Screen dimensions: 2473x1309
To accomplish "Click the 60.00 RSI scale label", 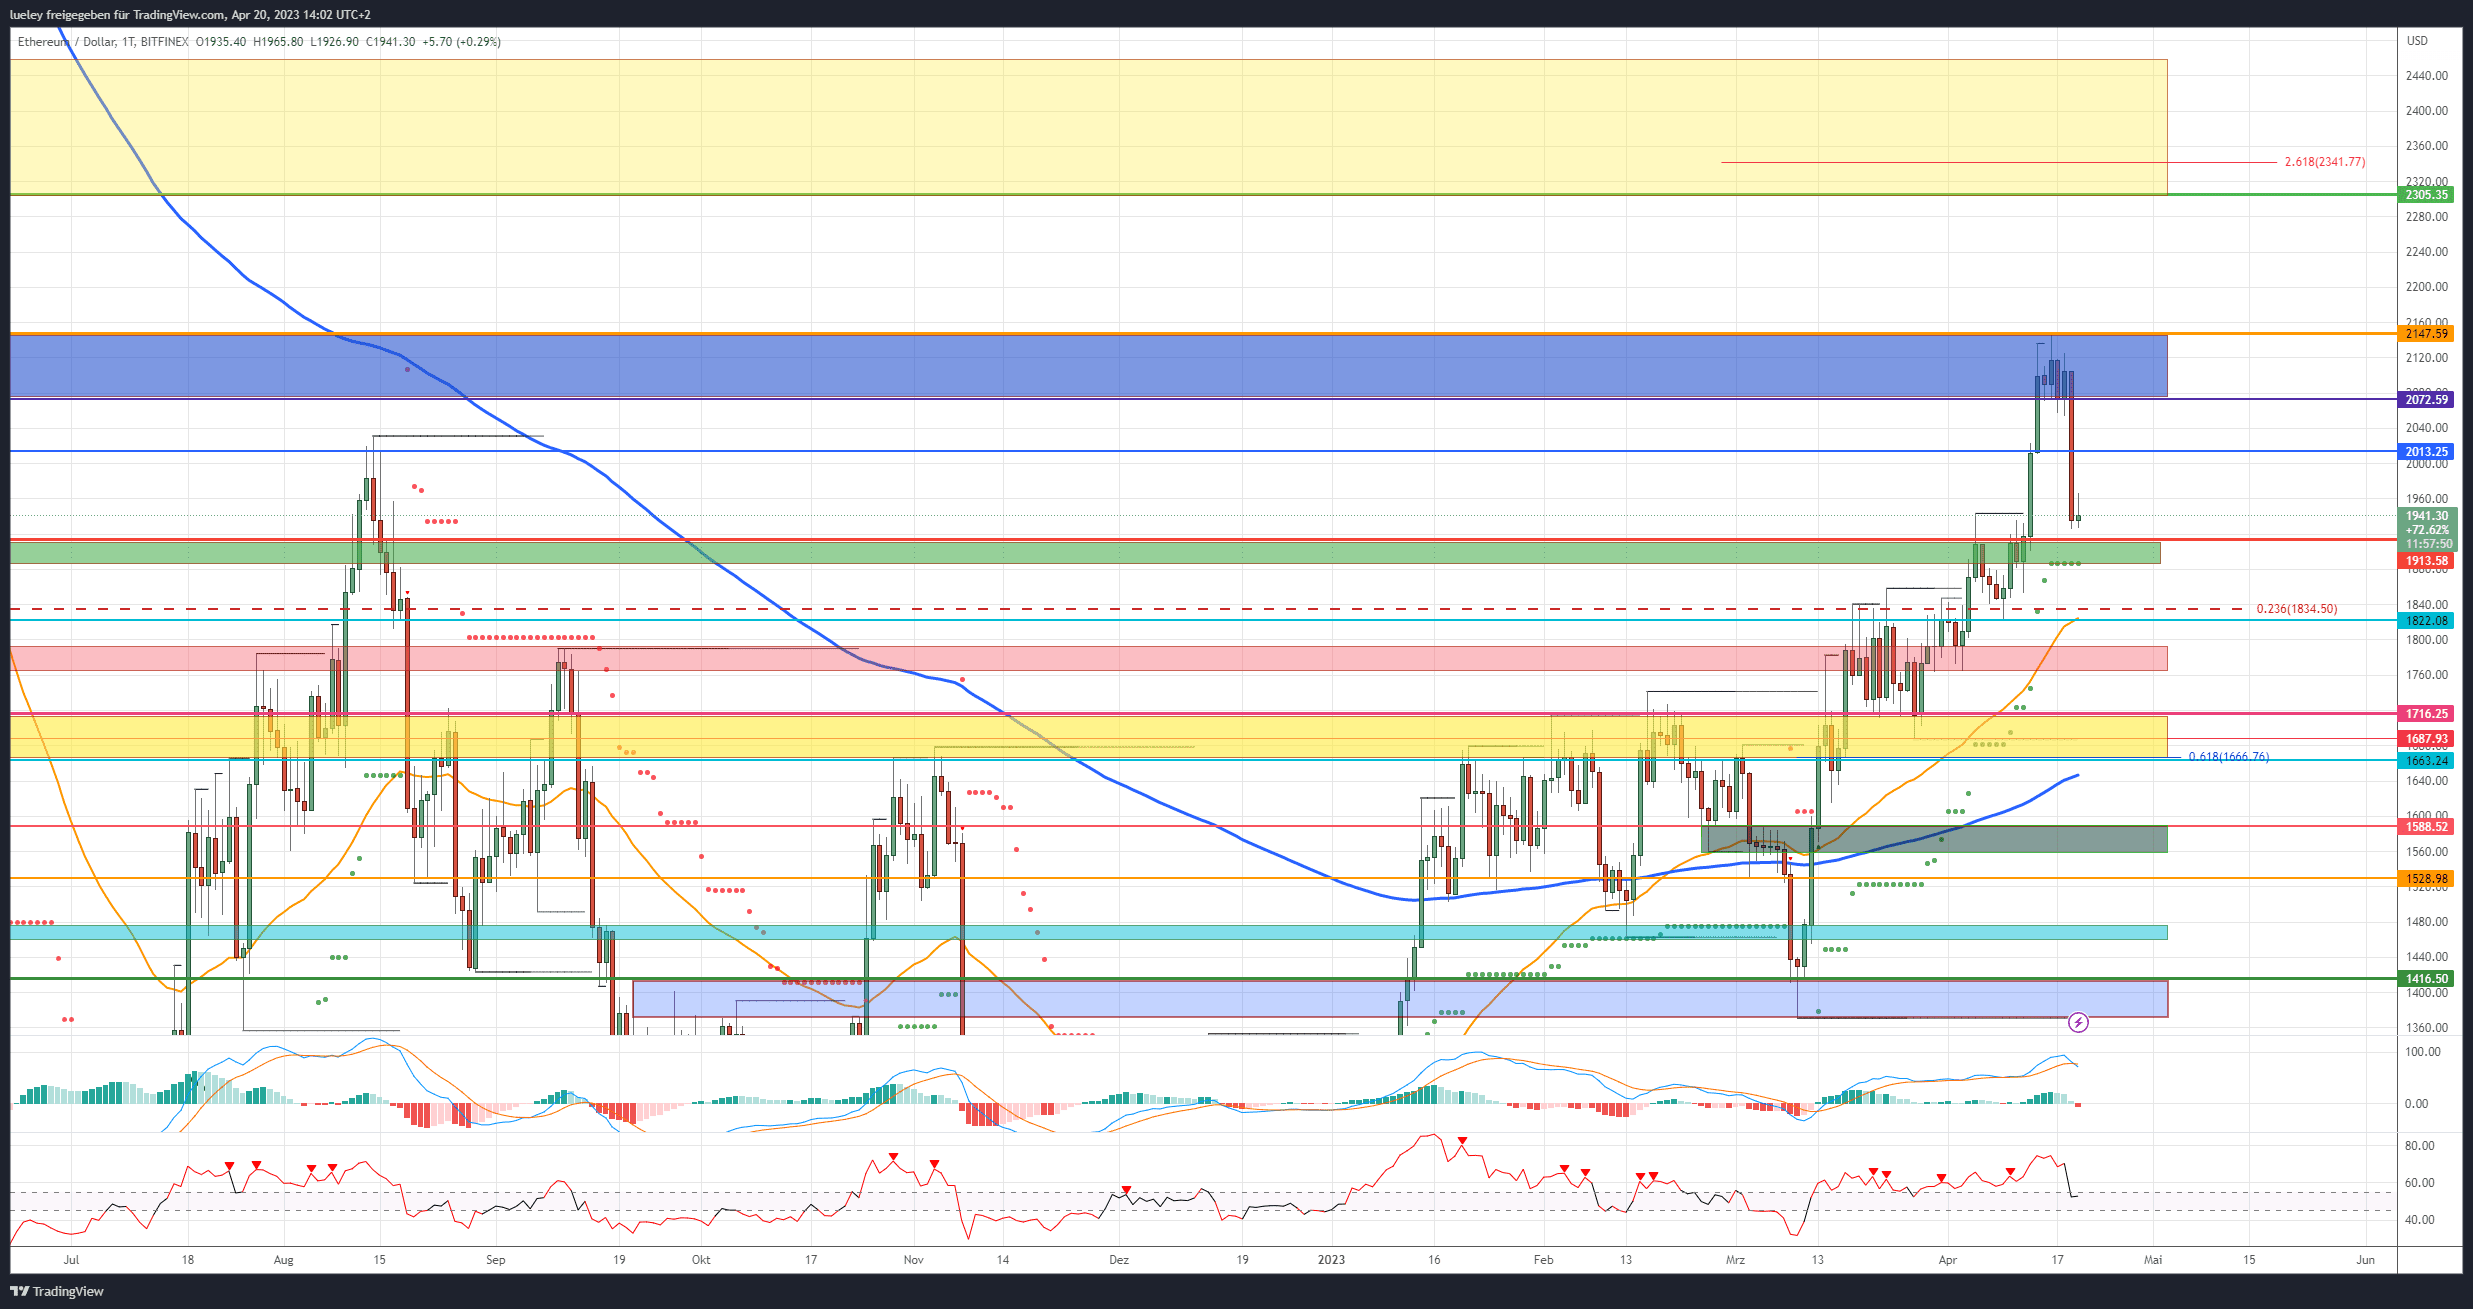I will 2420,1183.
